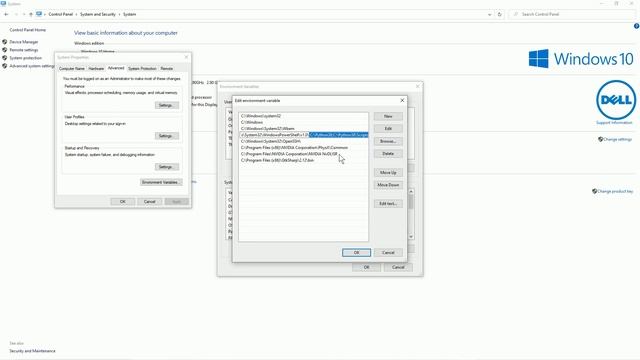Click the Dell logo image
Image resolution: width=640 pixels, height=360 pixels.
(x=616, y=100)
